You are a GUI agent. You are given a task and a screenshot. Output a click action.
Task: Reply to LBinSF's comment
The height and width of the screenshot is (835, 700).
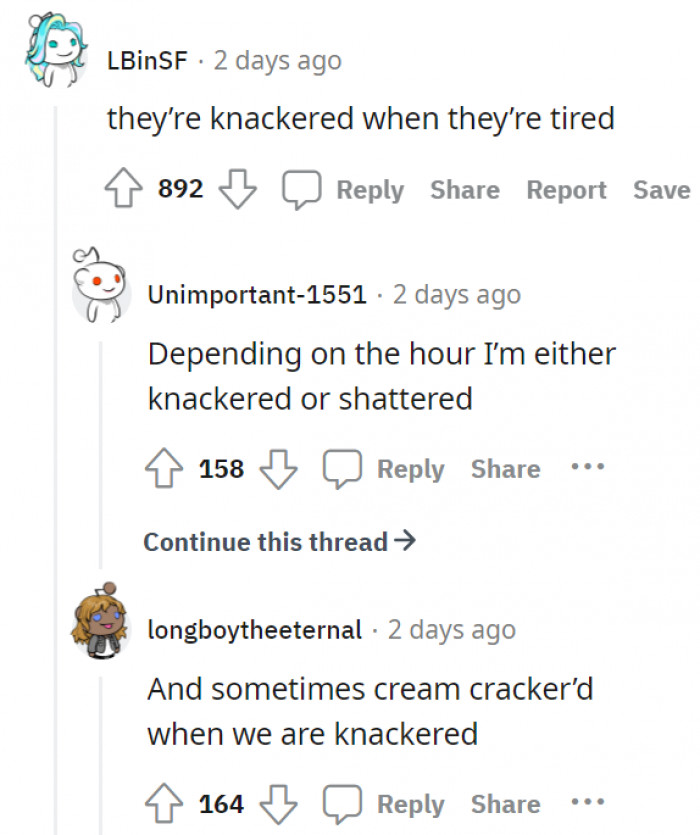[369, 189]
